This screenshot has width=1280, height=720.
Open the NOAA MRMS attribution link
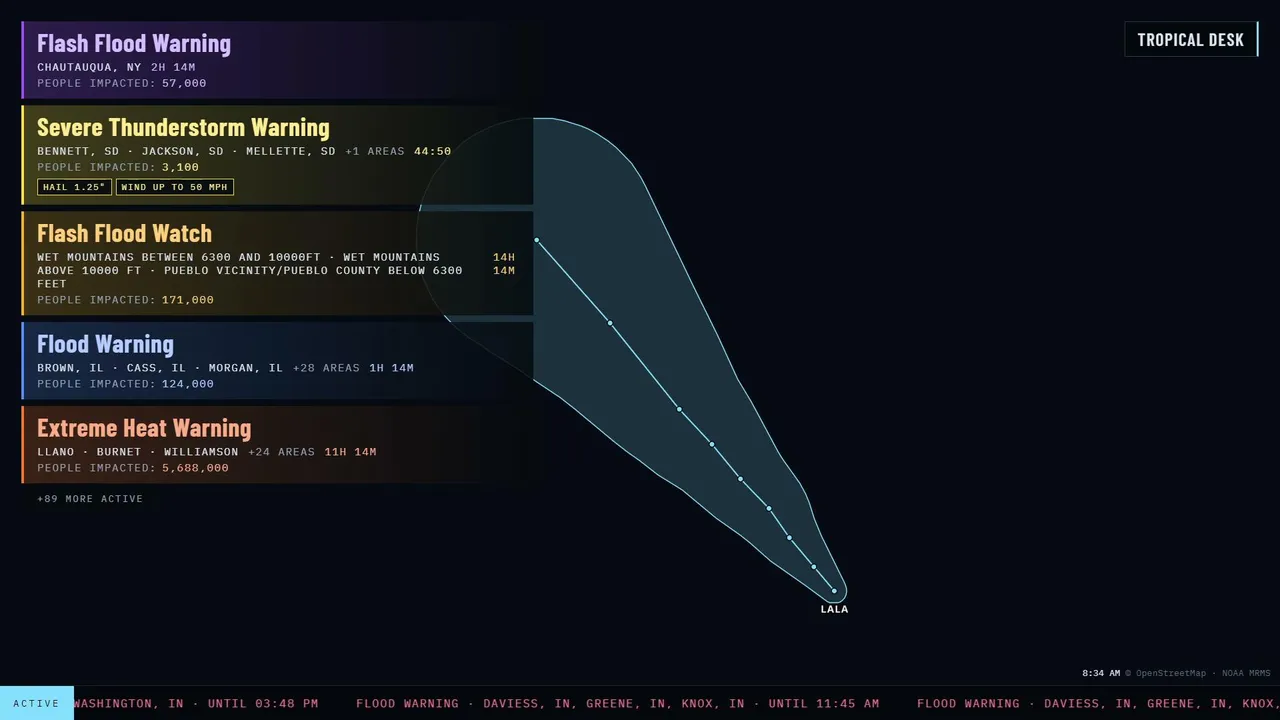[1246, 674]
